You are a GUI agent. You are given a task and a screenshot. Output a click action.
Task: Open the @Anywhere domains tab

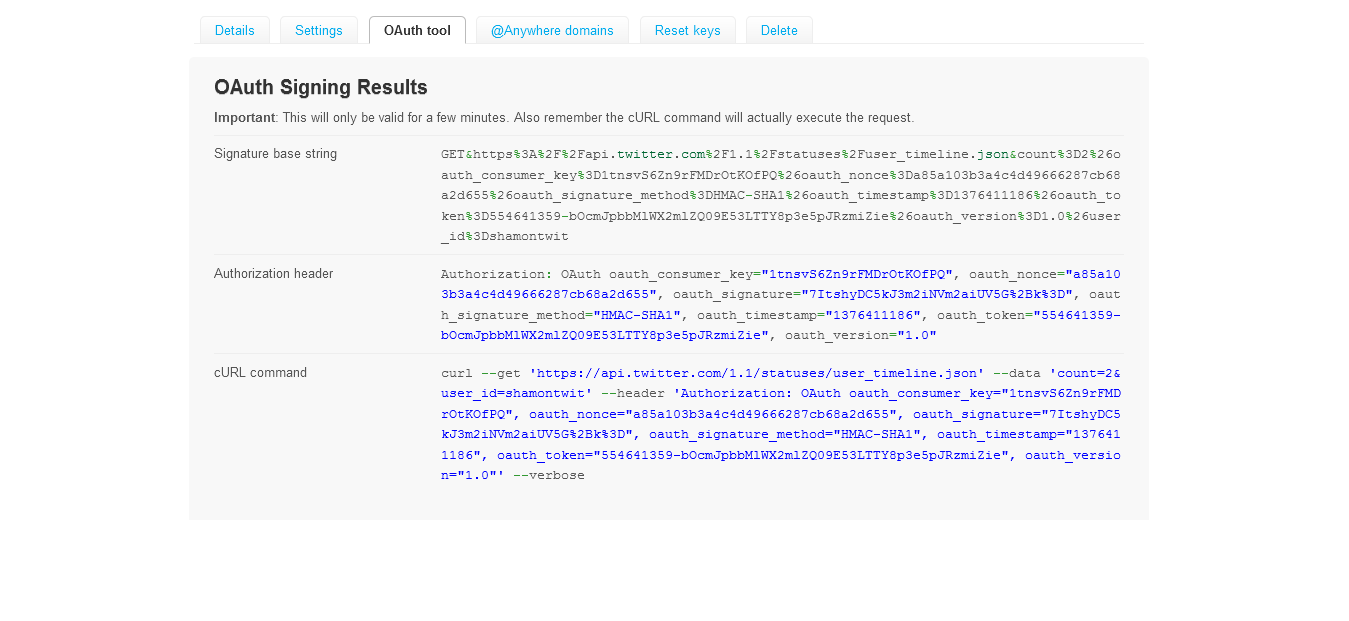(x=552, y=30)
